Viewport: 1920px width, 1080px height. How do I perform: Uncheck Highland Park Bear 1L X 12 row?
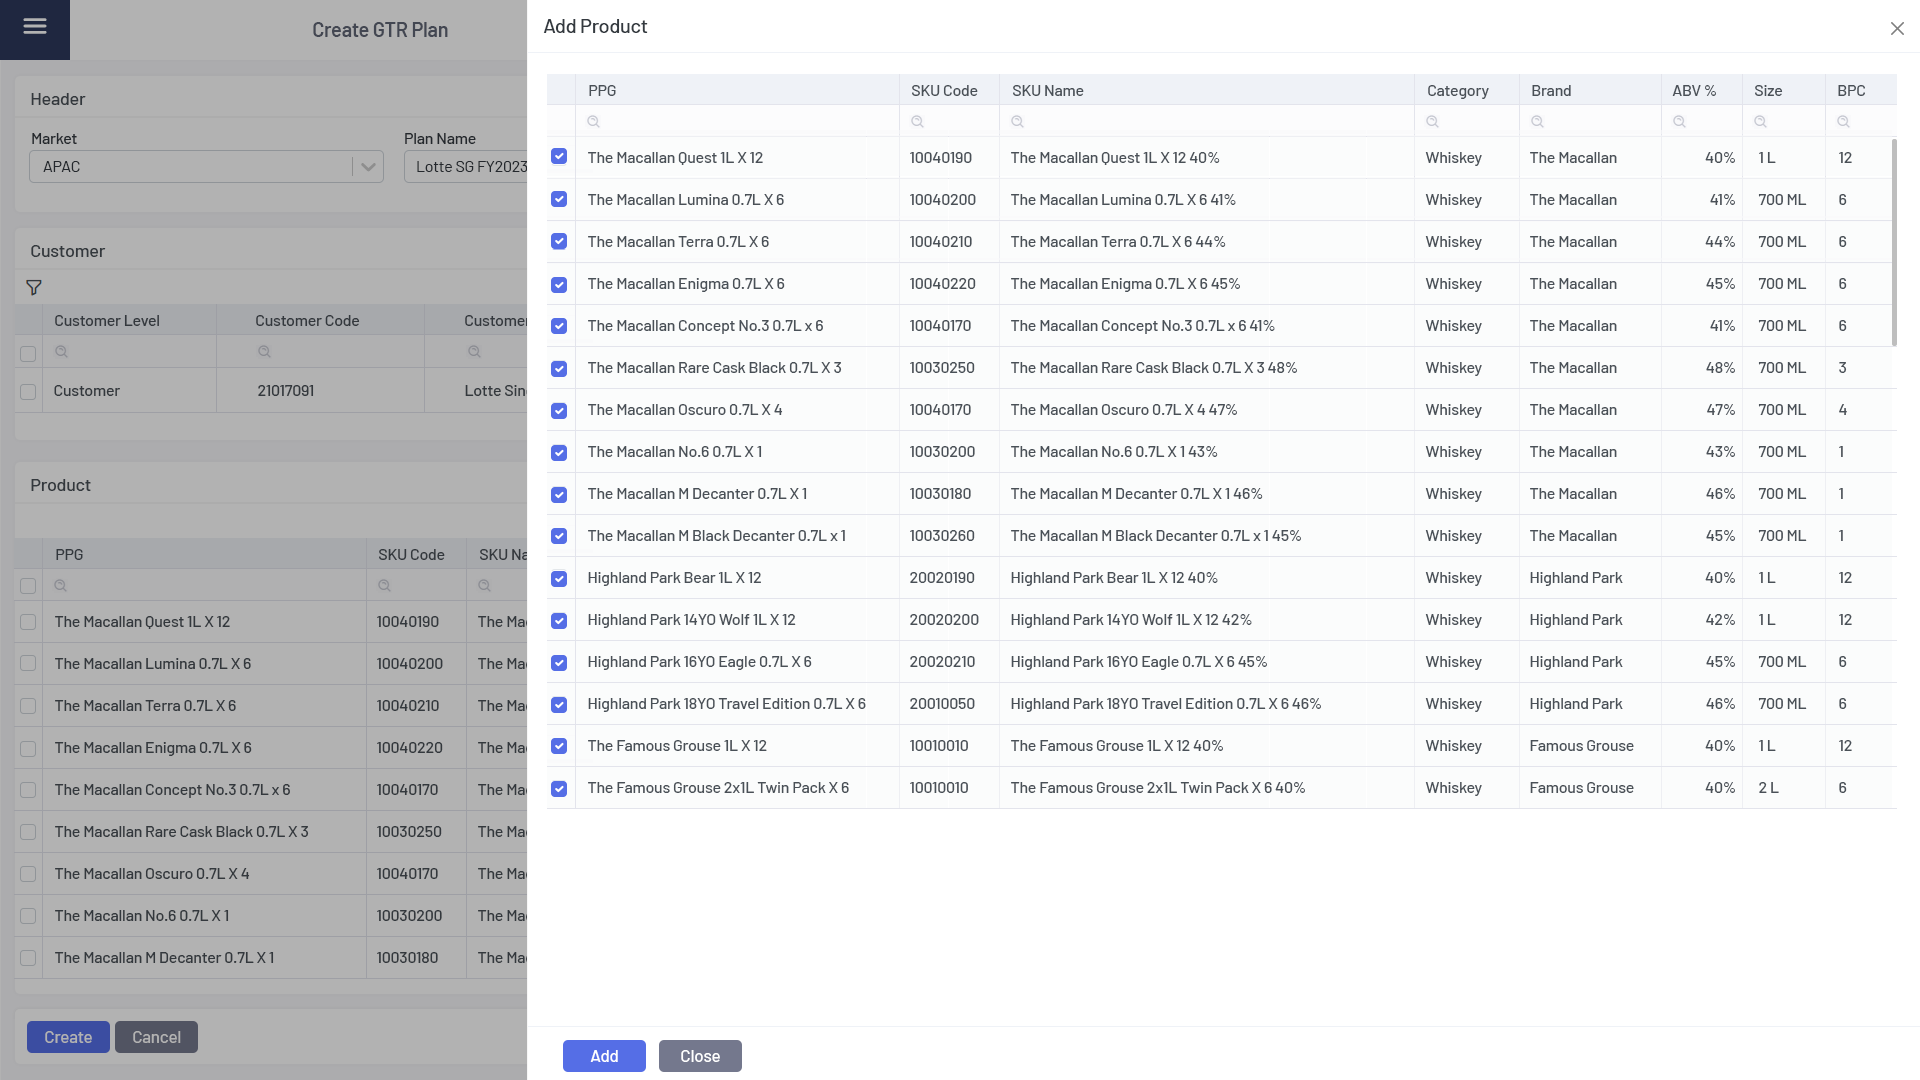click(x=559, y=579)
